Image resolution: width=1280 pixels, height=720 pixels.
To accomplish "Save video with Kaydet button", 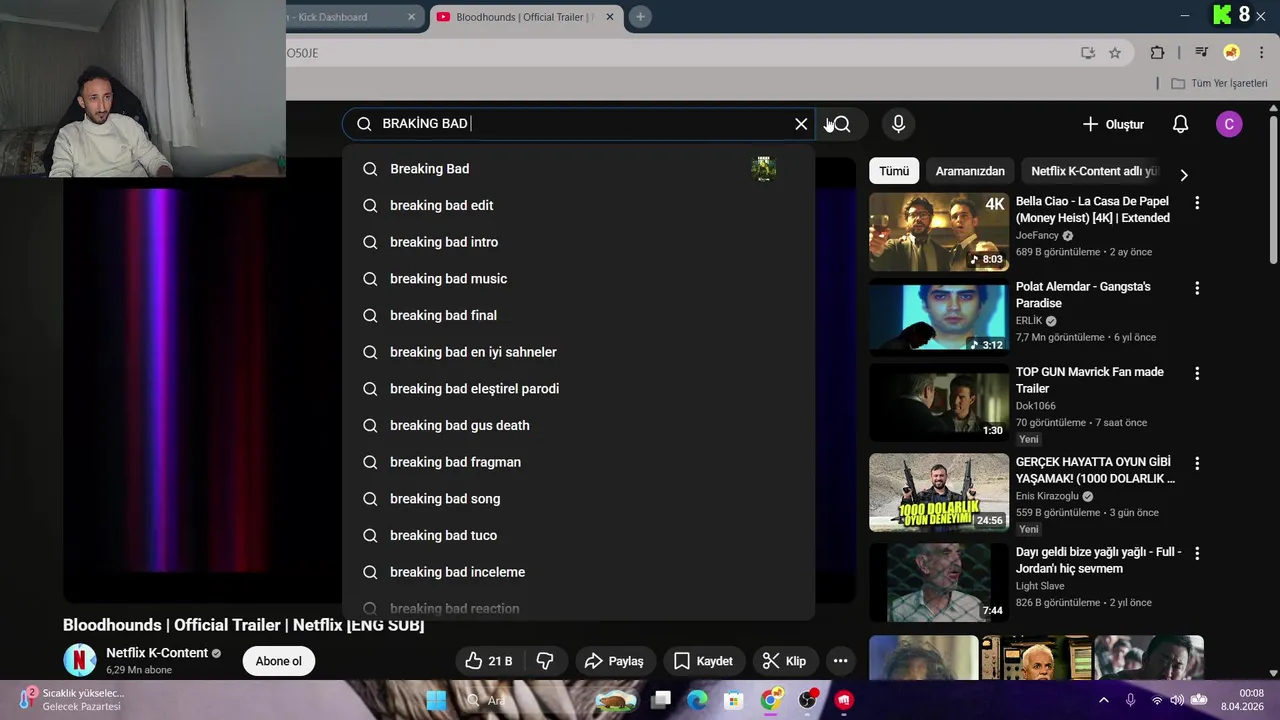I will pyautogui.click(x=704, y=661).
